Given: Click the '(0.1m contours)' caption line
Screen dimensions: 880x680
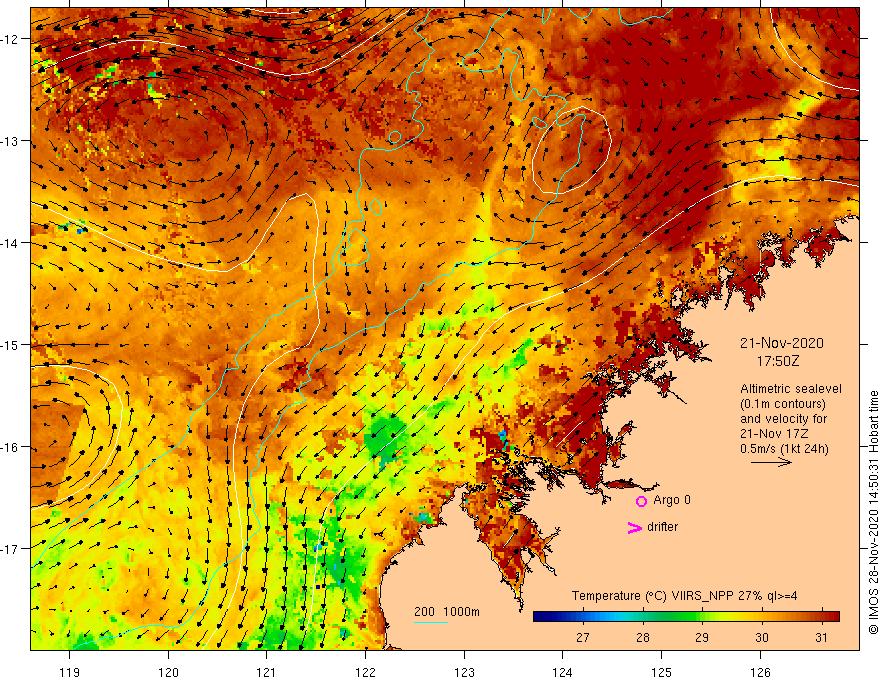Looking at the screenshot, I should [783, 404].
